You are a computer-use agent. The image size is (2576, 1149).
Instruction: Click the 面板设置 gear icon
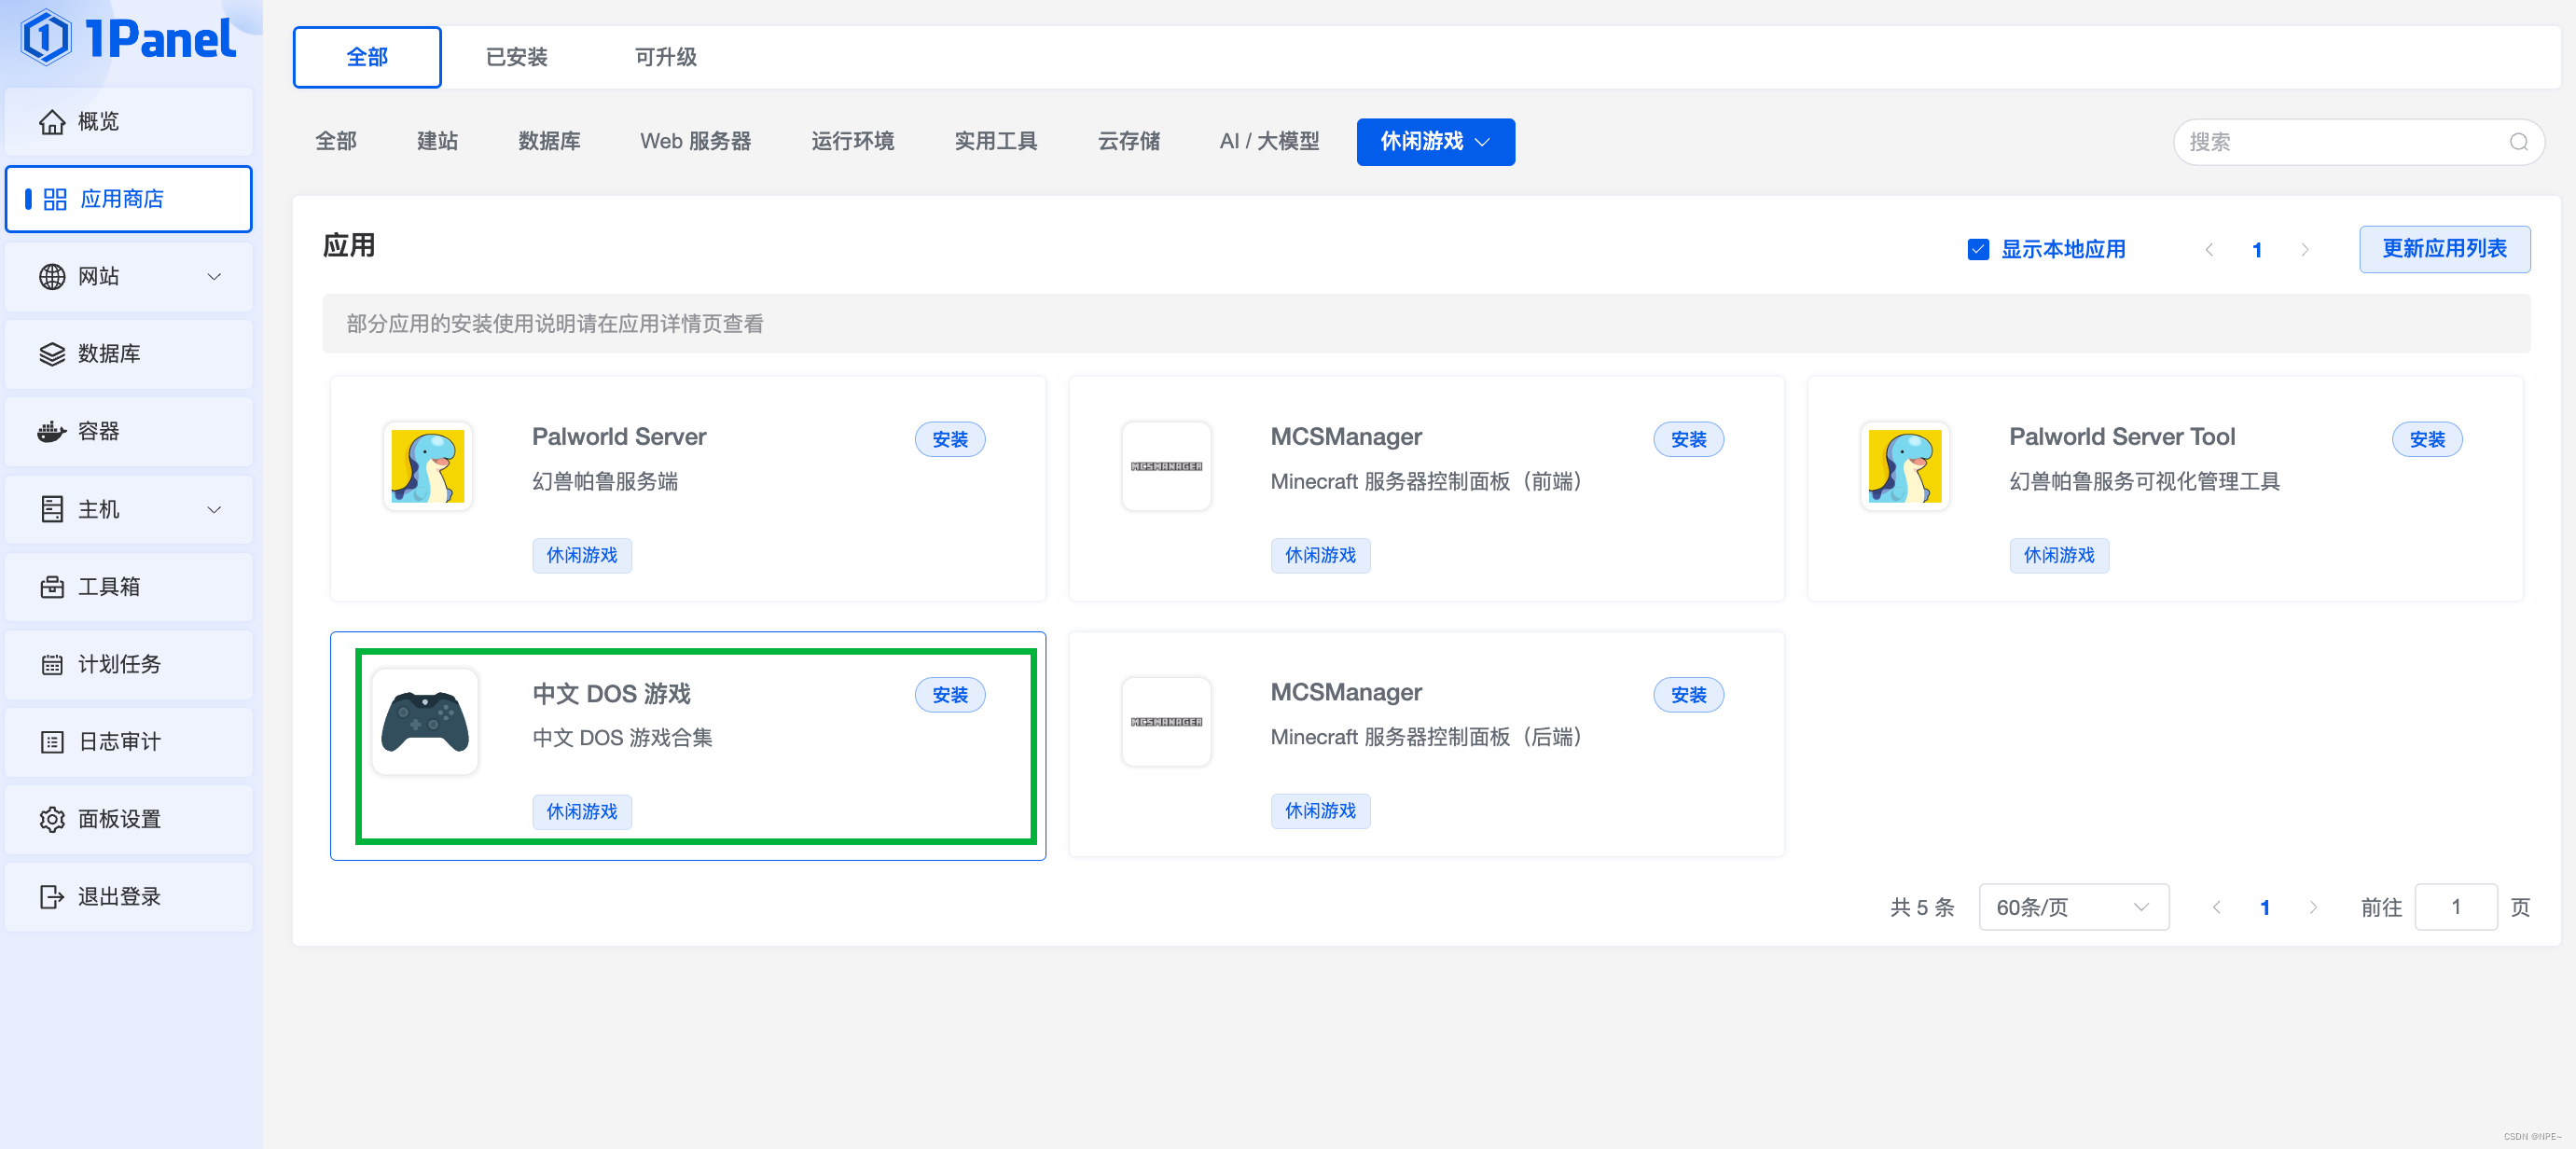click(x=52, y=819)
